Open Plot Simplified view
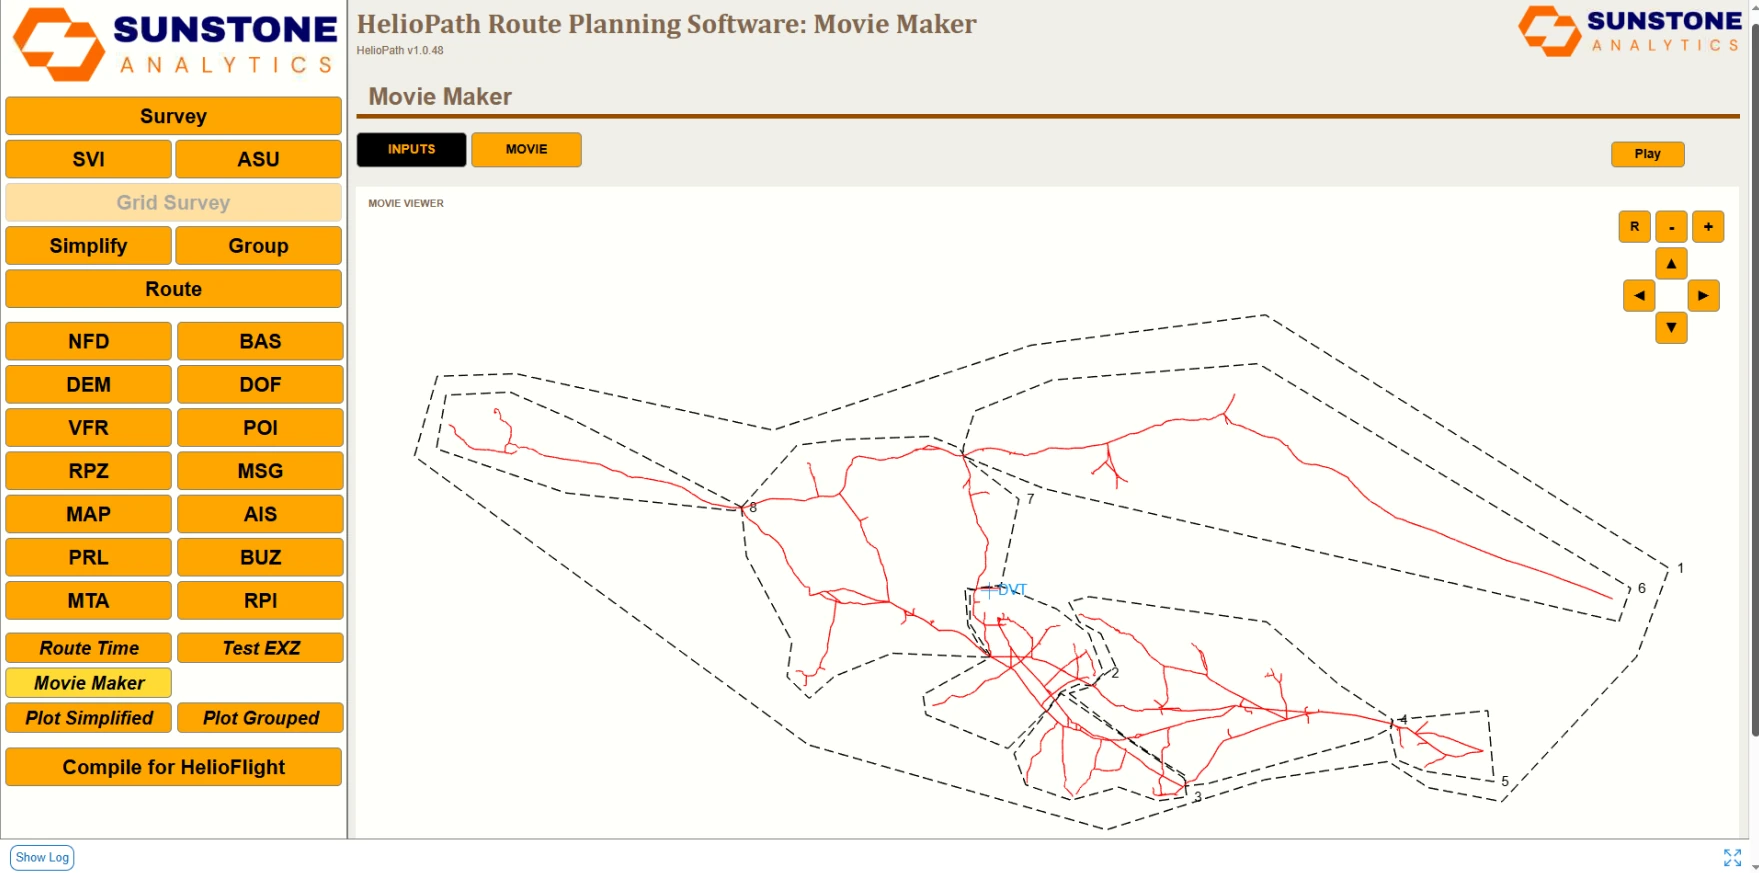The height and width of the screenshot is (873, 1759). click(x=88, y=718)
